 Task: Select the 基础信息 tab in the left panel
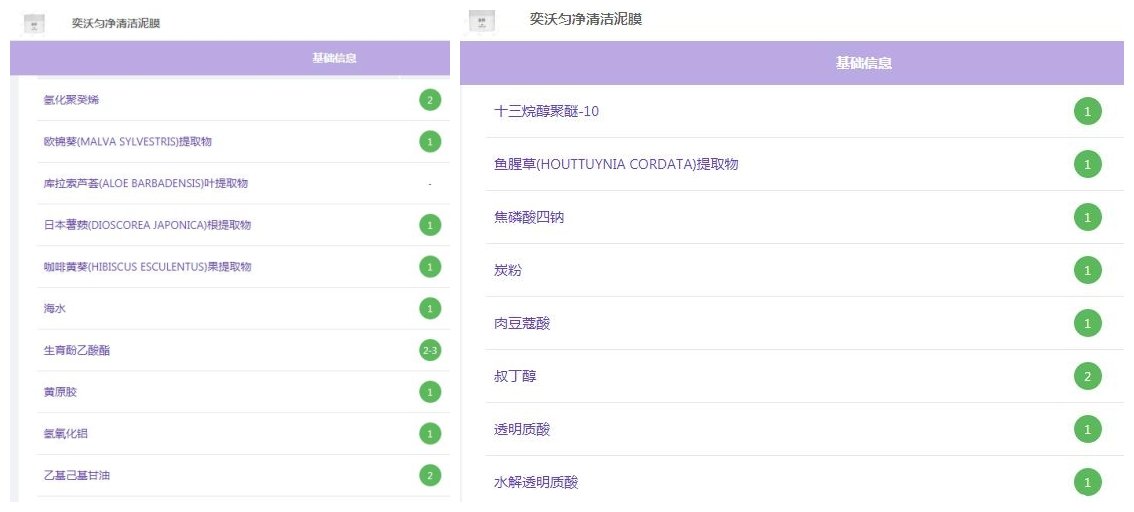coord(334,58)
